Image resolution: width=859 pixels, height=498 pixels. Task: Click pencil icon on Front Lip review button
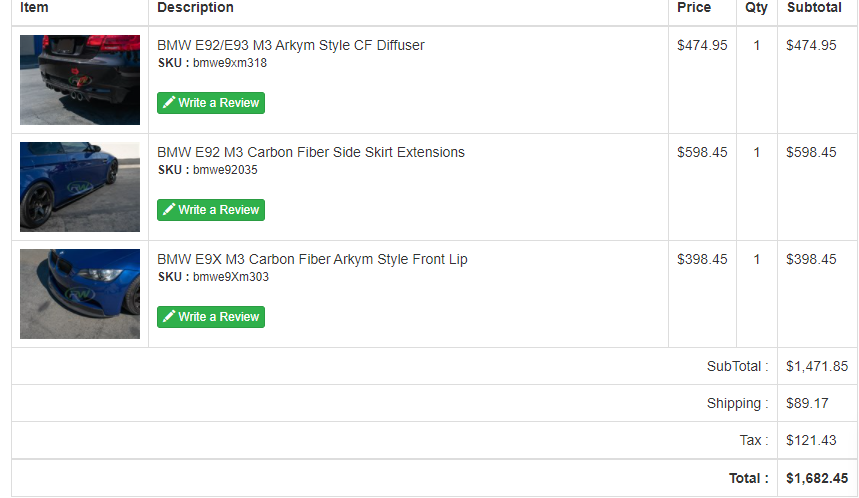pyautogui.click(x=169, y=316)
